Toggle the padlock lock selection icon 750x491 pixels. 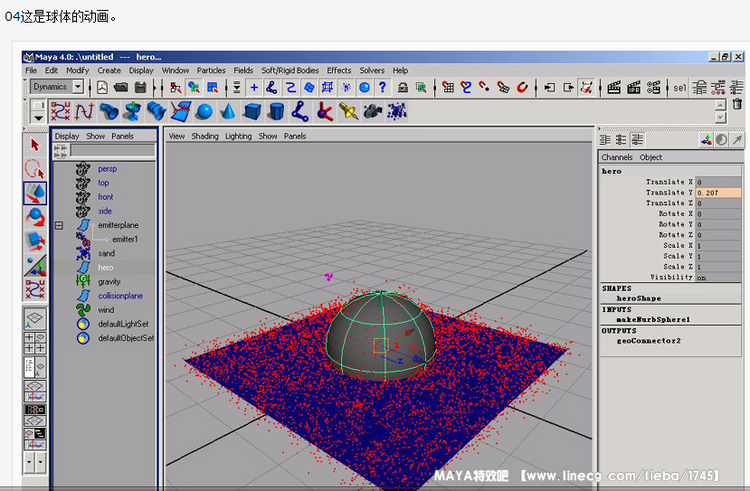(x=403, y=87)
